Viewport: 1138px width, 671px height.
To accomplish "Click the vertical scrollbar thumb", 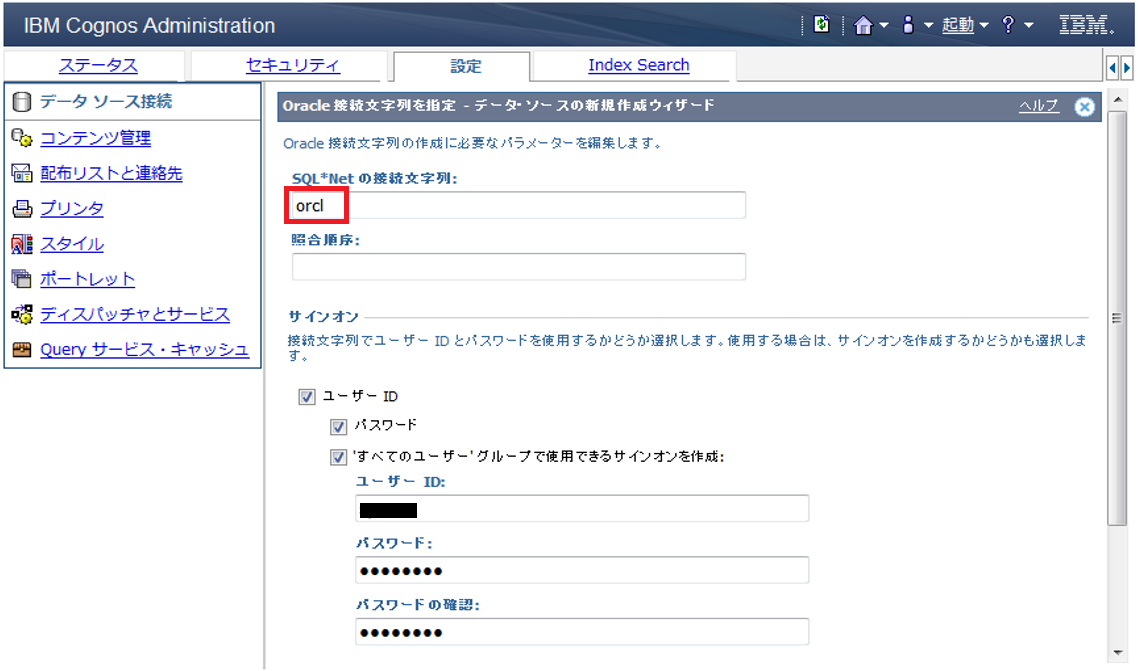I will (x=1118, y=318).
